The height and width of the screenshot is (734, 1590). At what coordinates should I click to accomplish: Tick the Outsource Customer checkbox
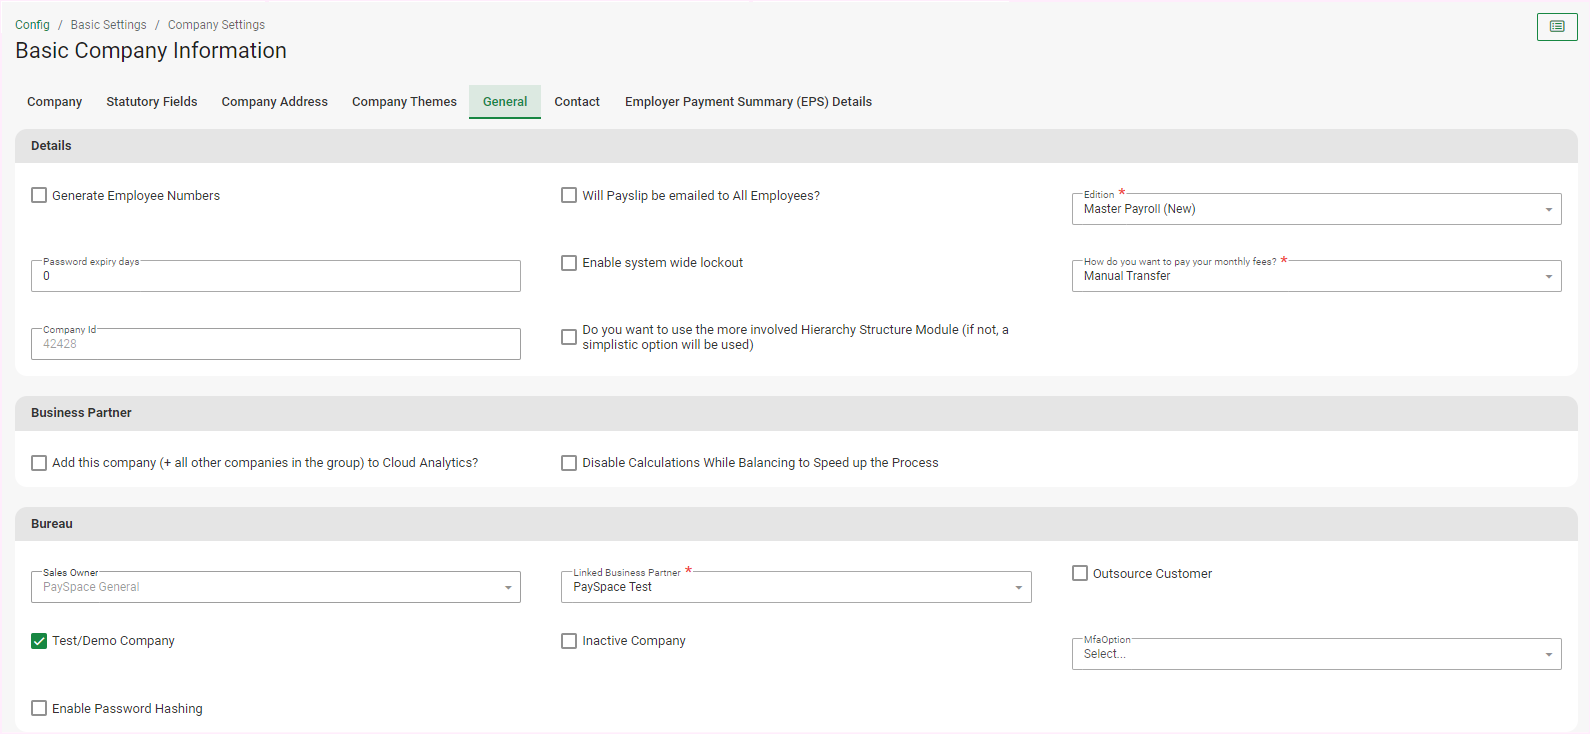point(1080,574)
